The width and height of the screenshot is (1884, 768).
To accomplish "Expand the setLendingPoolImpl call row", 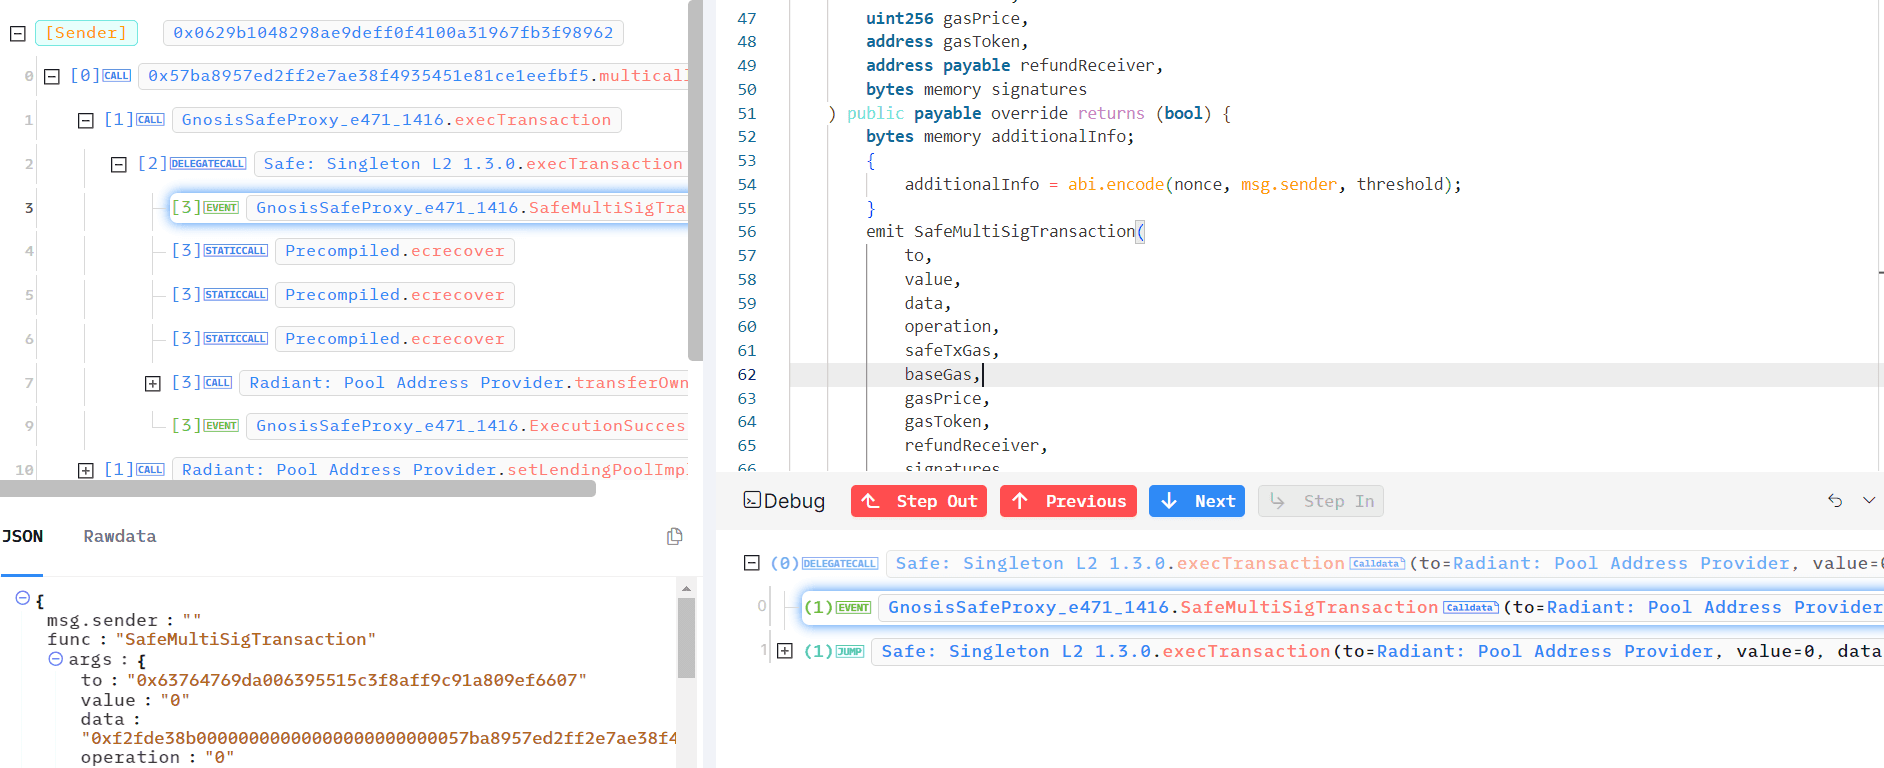I will pyautogui.click(x=86, y=470).
